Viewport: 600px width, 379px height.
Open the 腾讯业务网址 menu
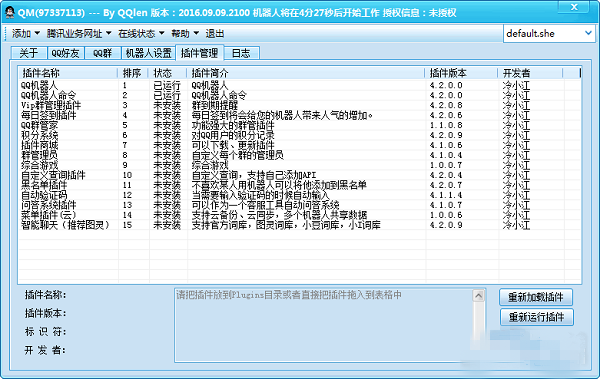tap(79, 34)
